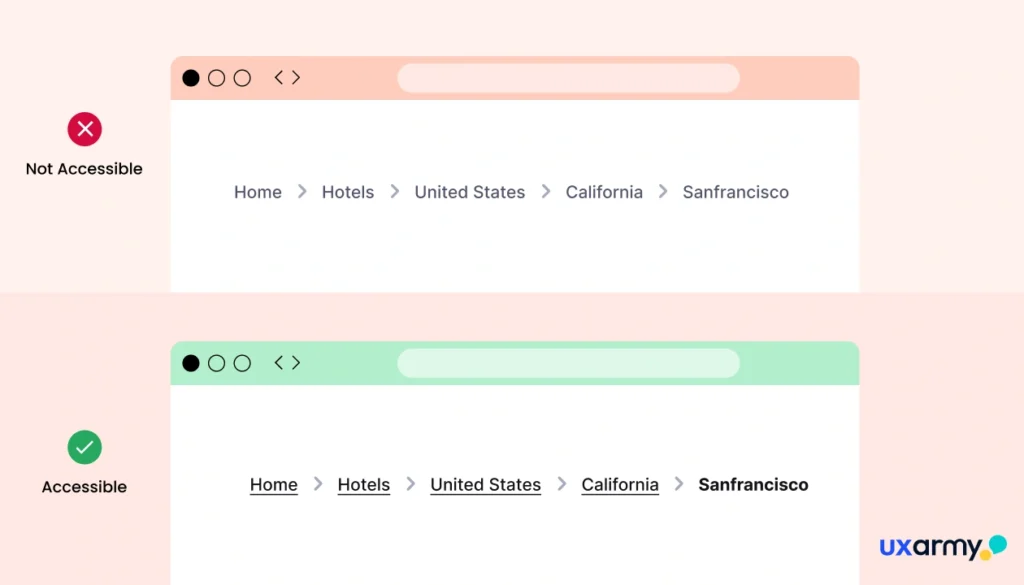The height and width of the screenshot is (585, 1024).
Task: Click the chevron after the non-underlined Home
Action: 302,191
